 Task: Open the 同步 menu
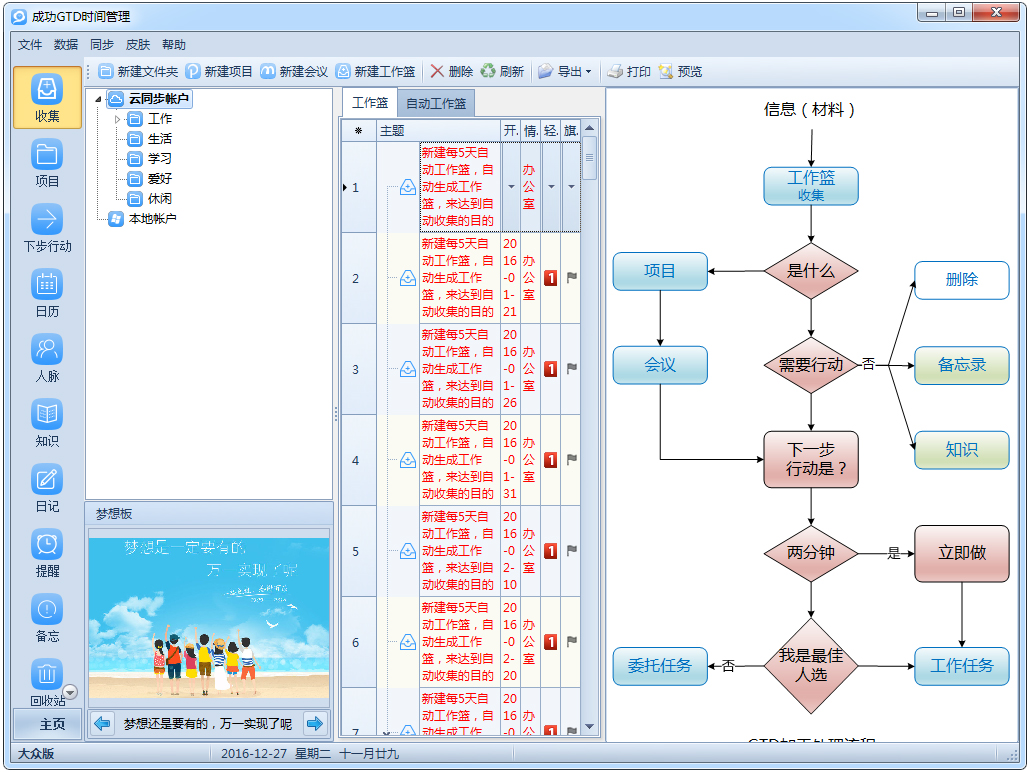tap(102, 45)
